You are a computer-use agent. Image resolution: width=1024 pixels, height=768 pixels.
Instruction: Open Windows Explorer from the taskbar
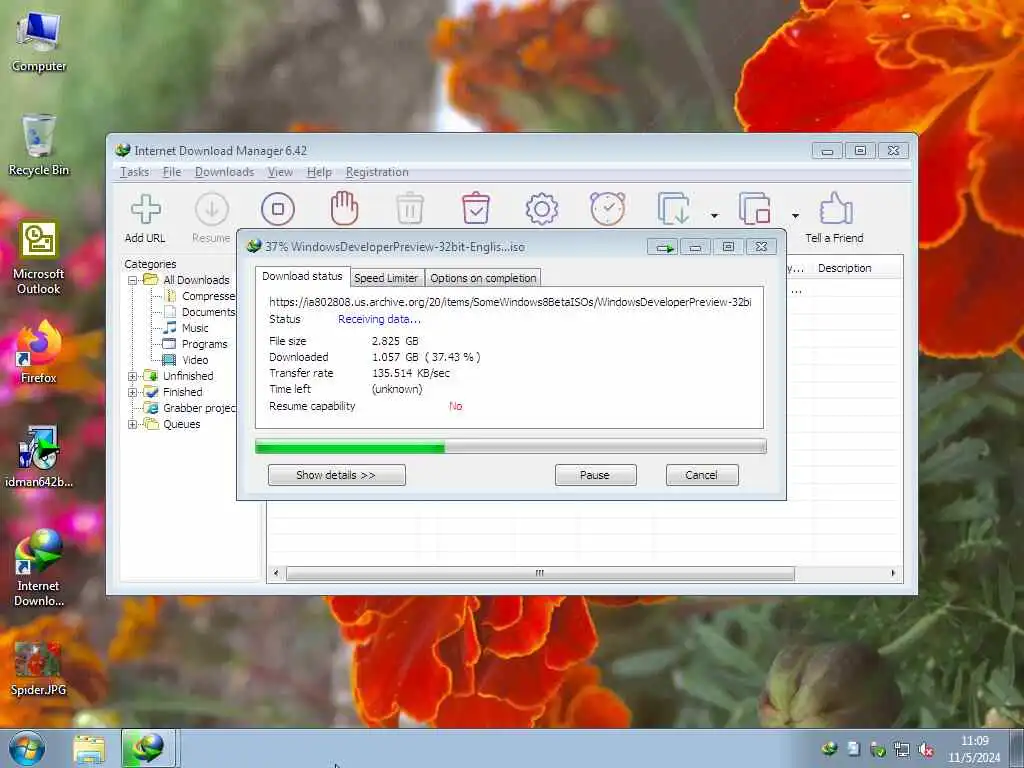pos(89,749)
